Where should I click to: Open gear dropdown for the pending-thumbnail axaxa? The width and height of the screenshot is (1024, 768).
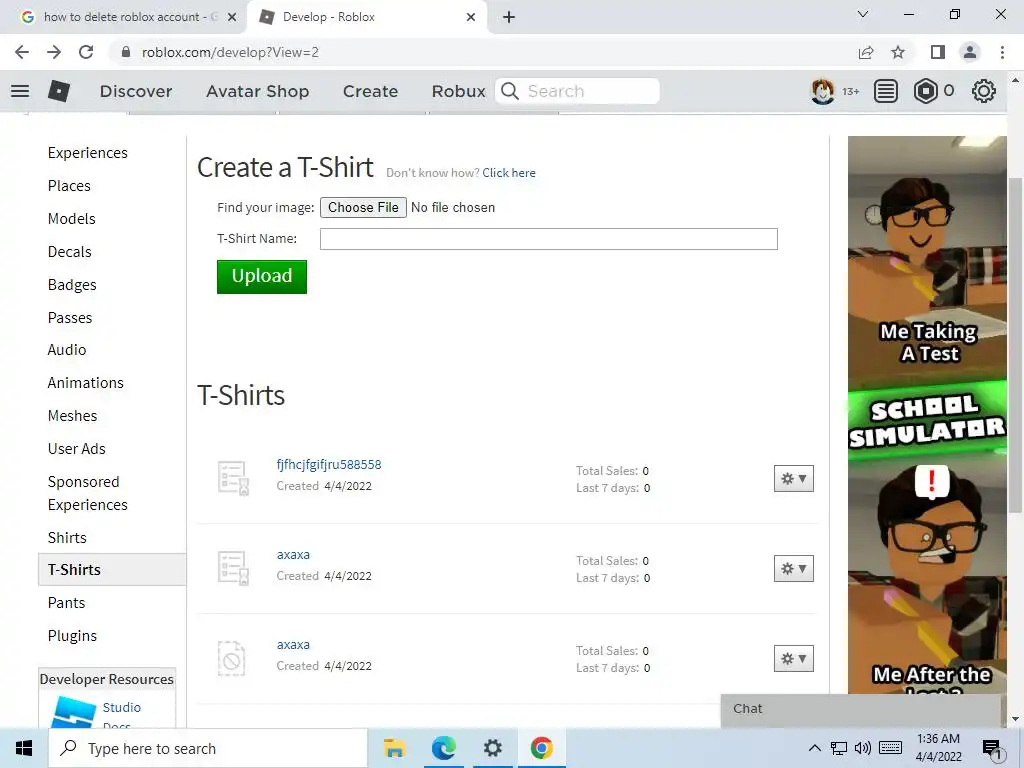(793, 569)
